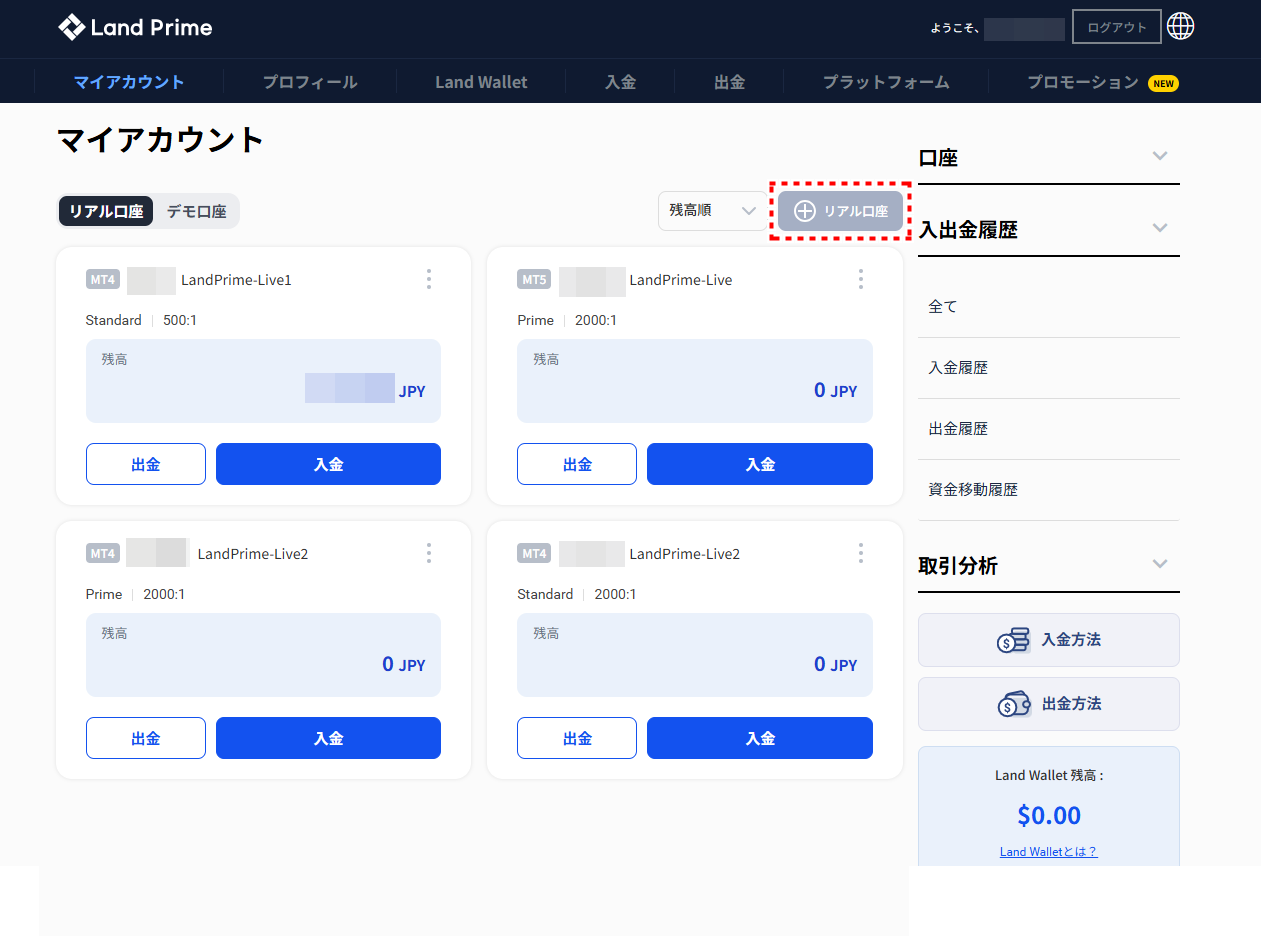Go to 入金 nav tab

click(620, 82)
